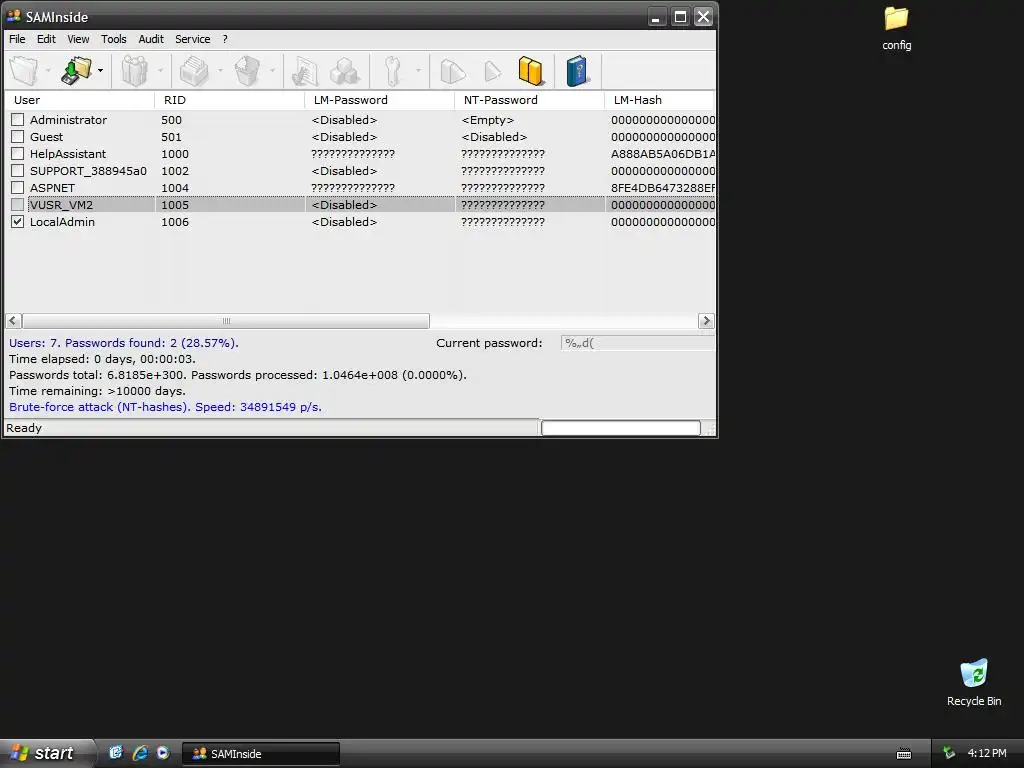Expand the dropdown arrow beside the import icon
The width and height of the screenshot is (1024, 768).
[48, 71]
